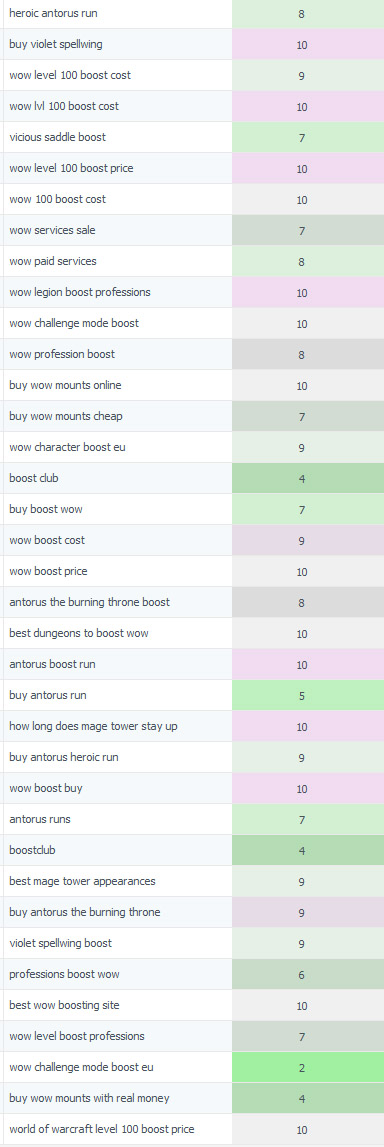Click the 'boostclub' keyword row
The width and height of the screenshot is (384, 1147).
click(x=193, y=850)
